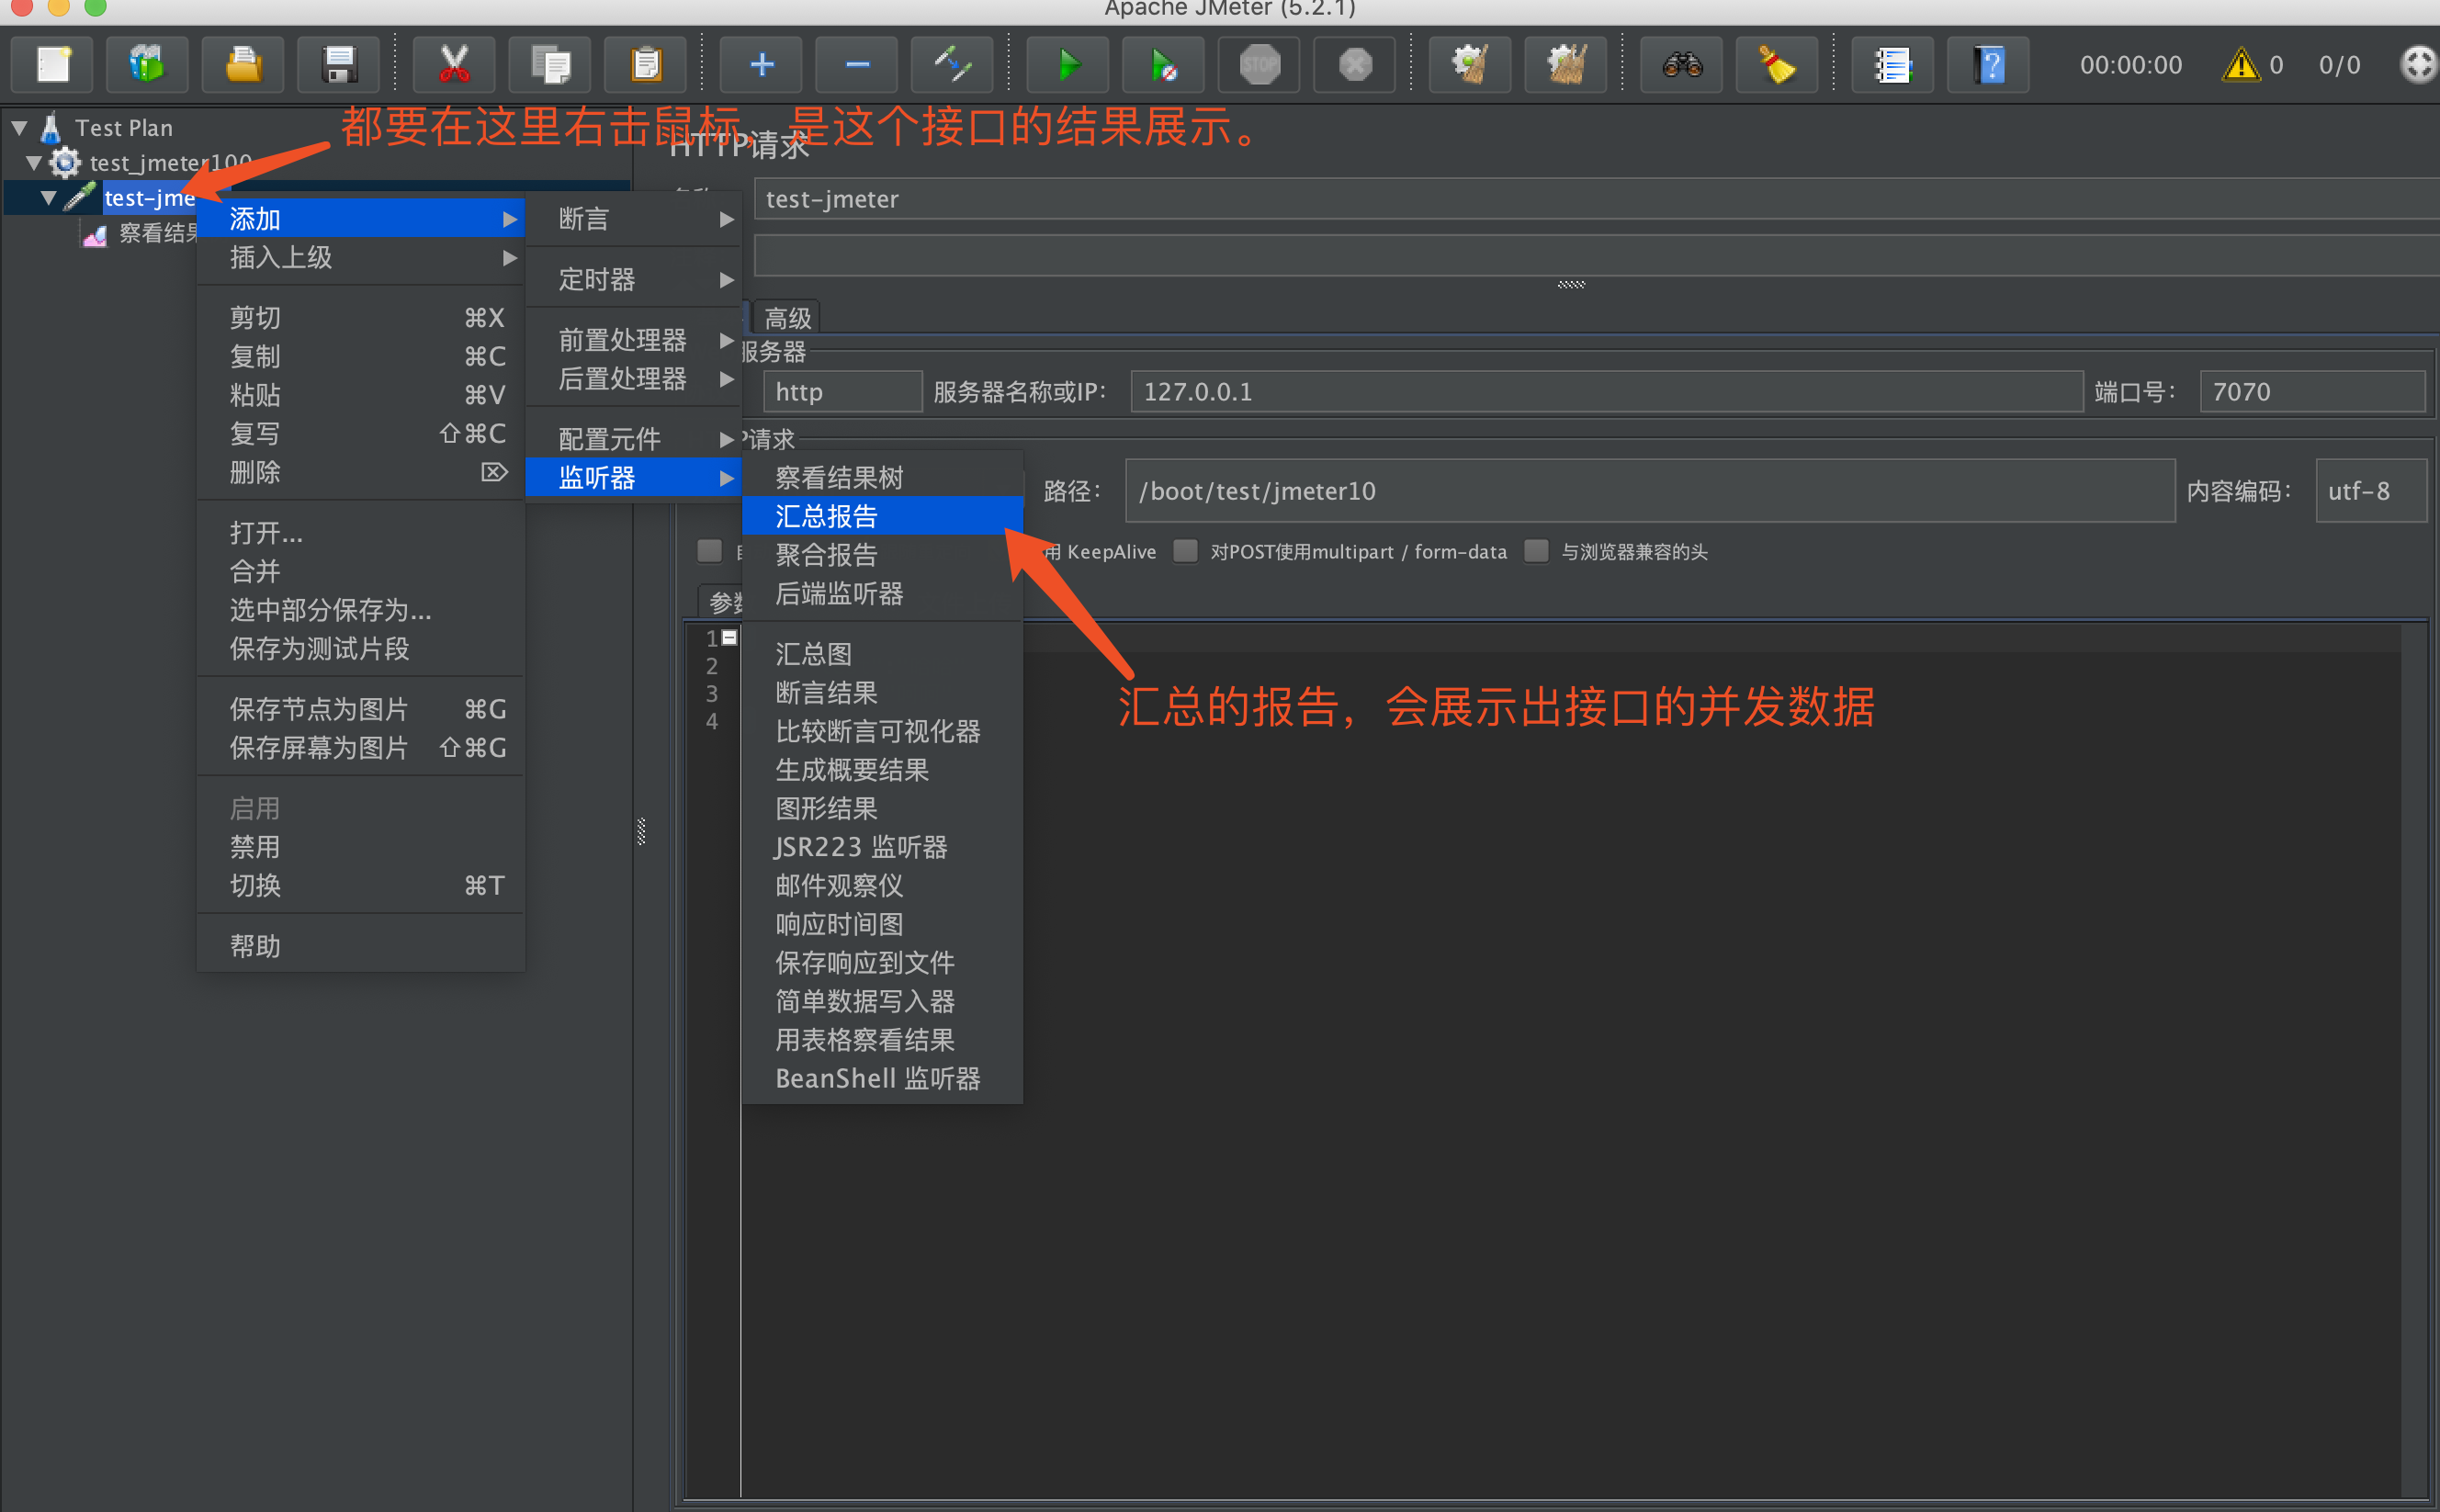Open the 后置处理器 submenu
This screenshot has width=2440, height=1512.
(634, 379)
